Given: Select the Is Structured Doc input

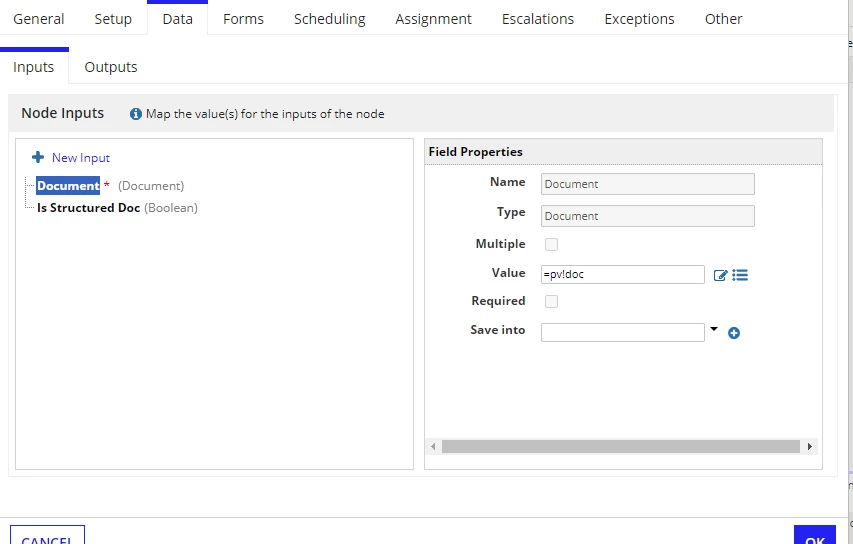Looking at the screenshot, I should [x=89, y=208].
